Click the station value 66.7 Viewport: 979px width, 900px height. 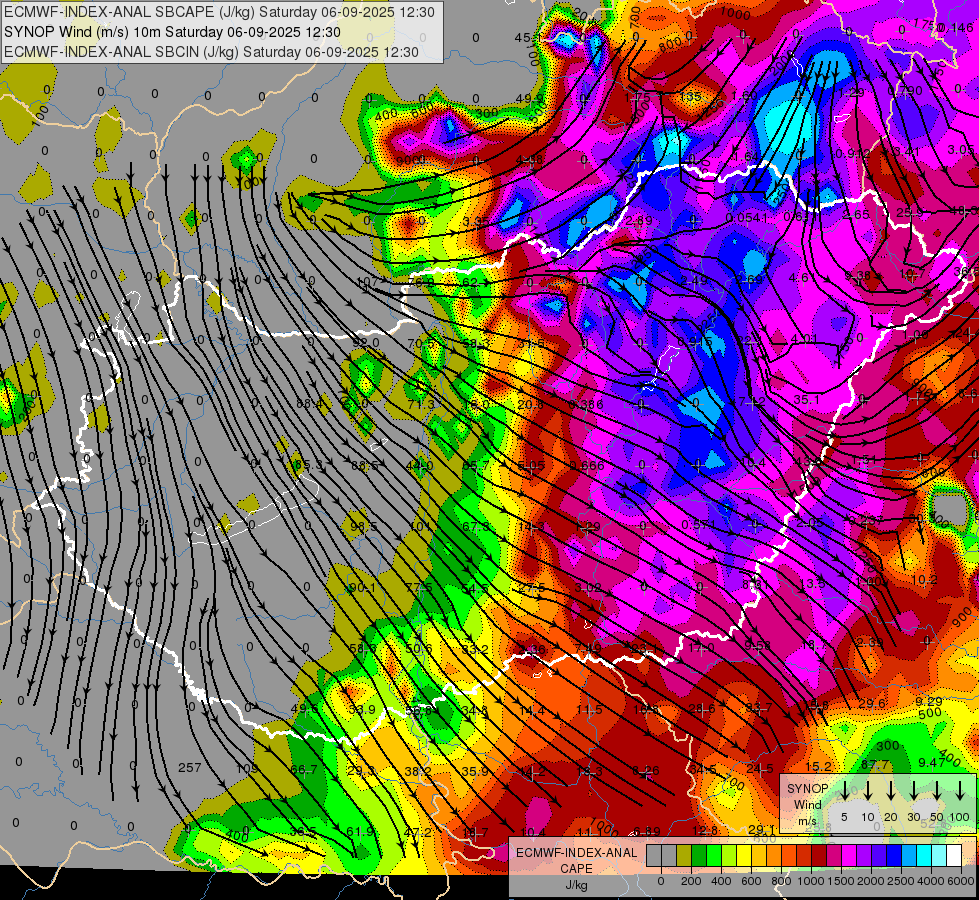click(x=303, y=769)
